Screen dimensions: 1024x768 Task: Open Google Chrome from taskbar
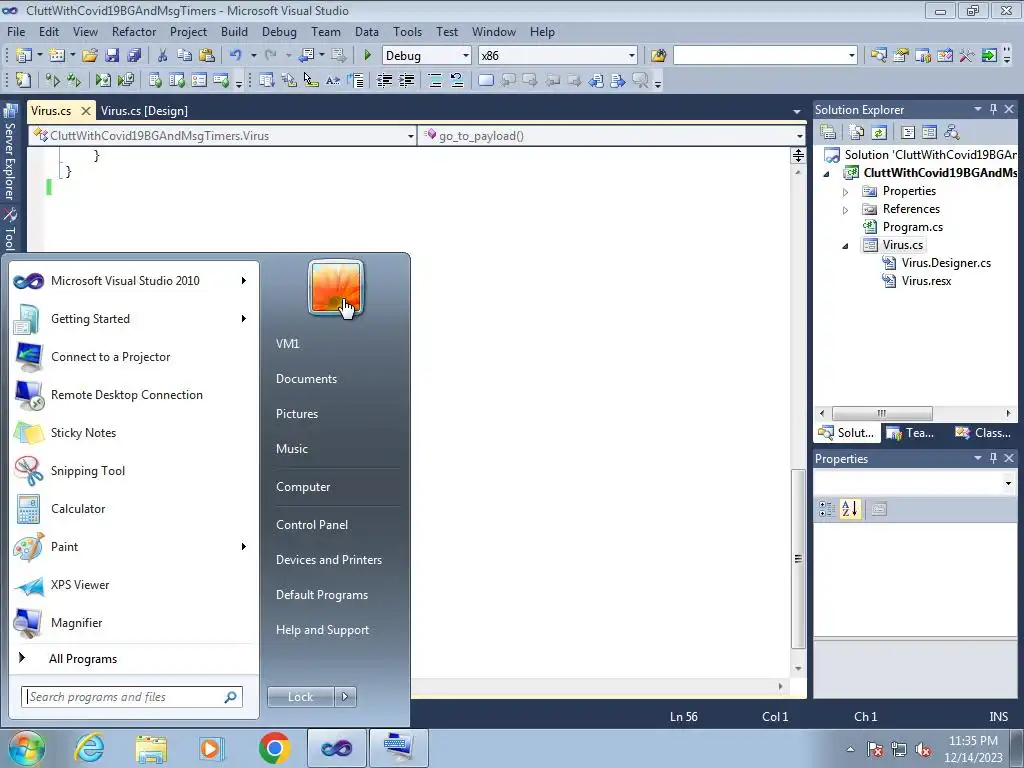[274, 748]
